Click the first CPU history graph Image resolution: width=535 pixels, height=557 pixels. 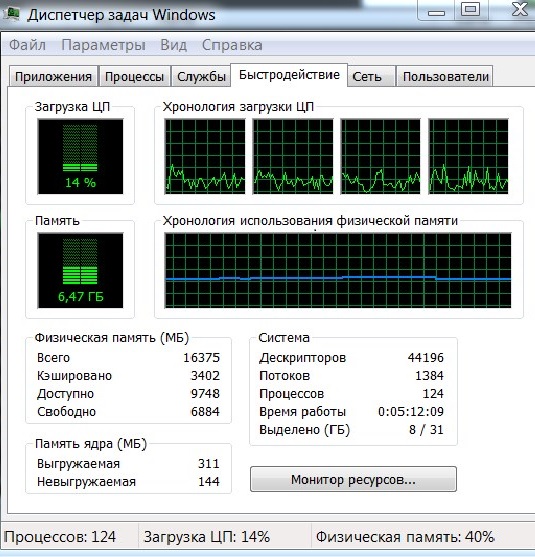click(x=205, y=157)
